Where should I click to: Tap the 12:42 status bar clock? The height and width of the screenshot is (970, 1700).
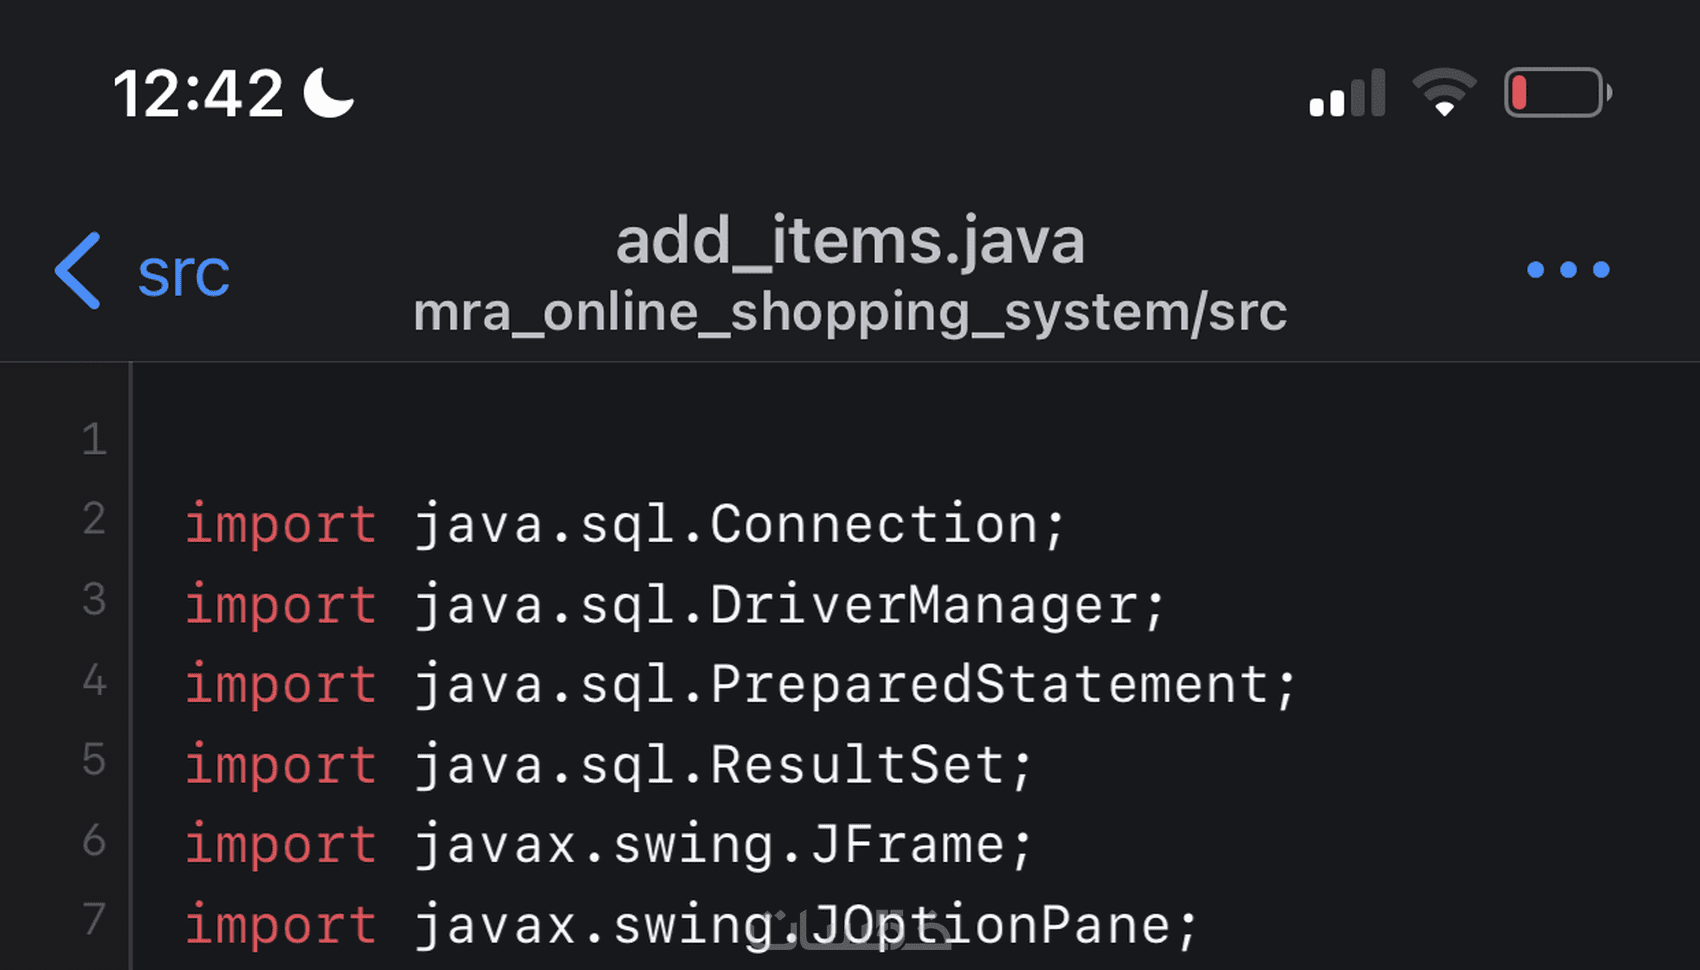coord(198,94)
